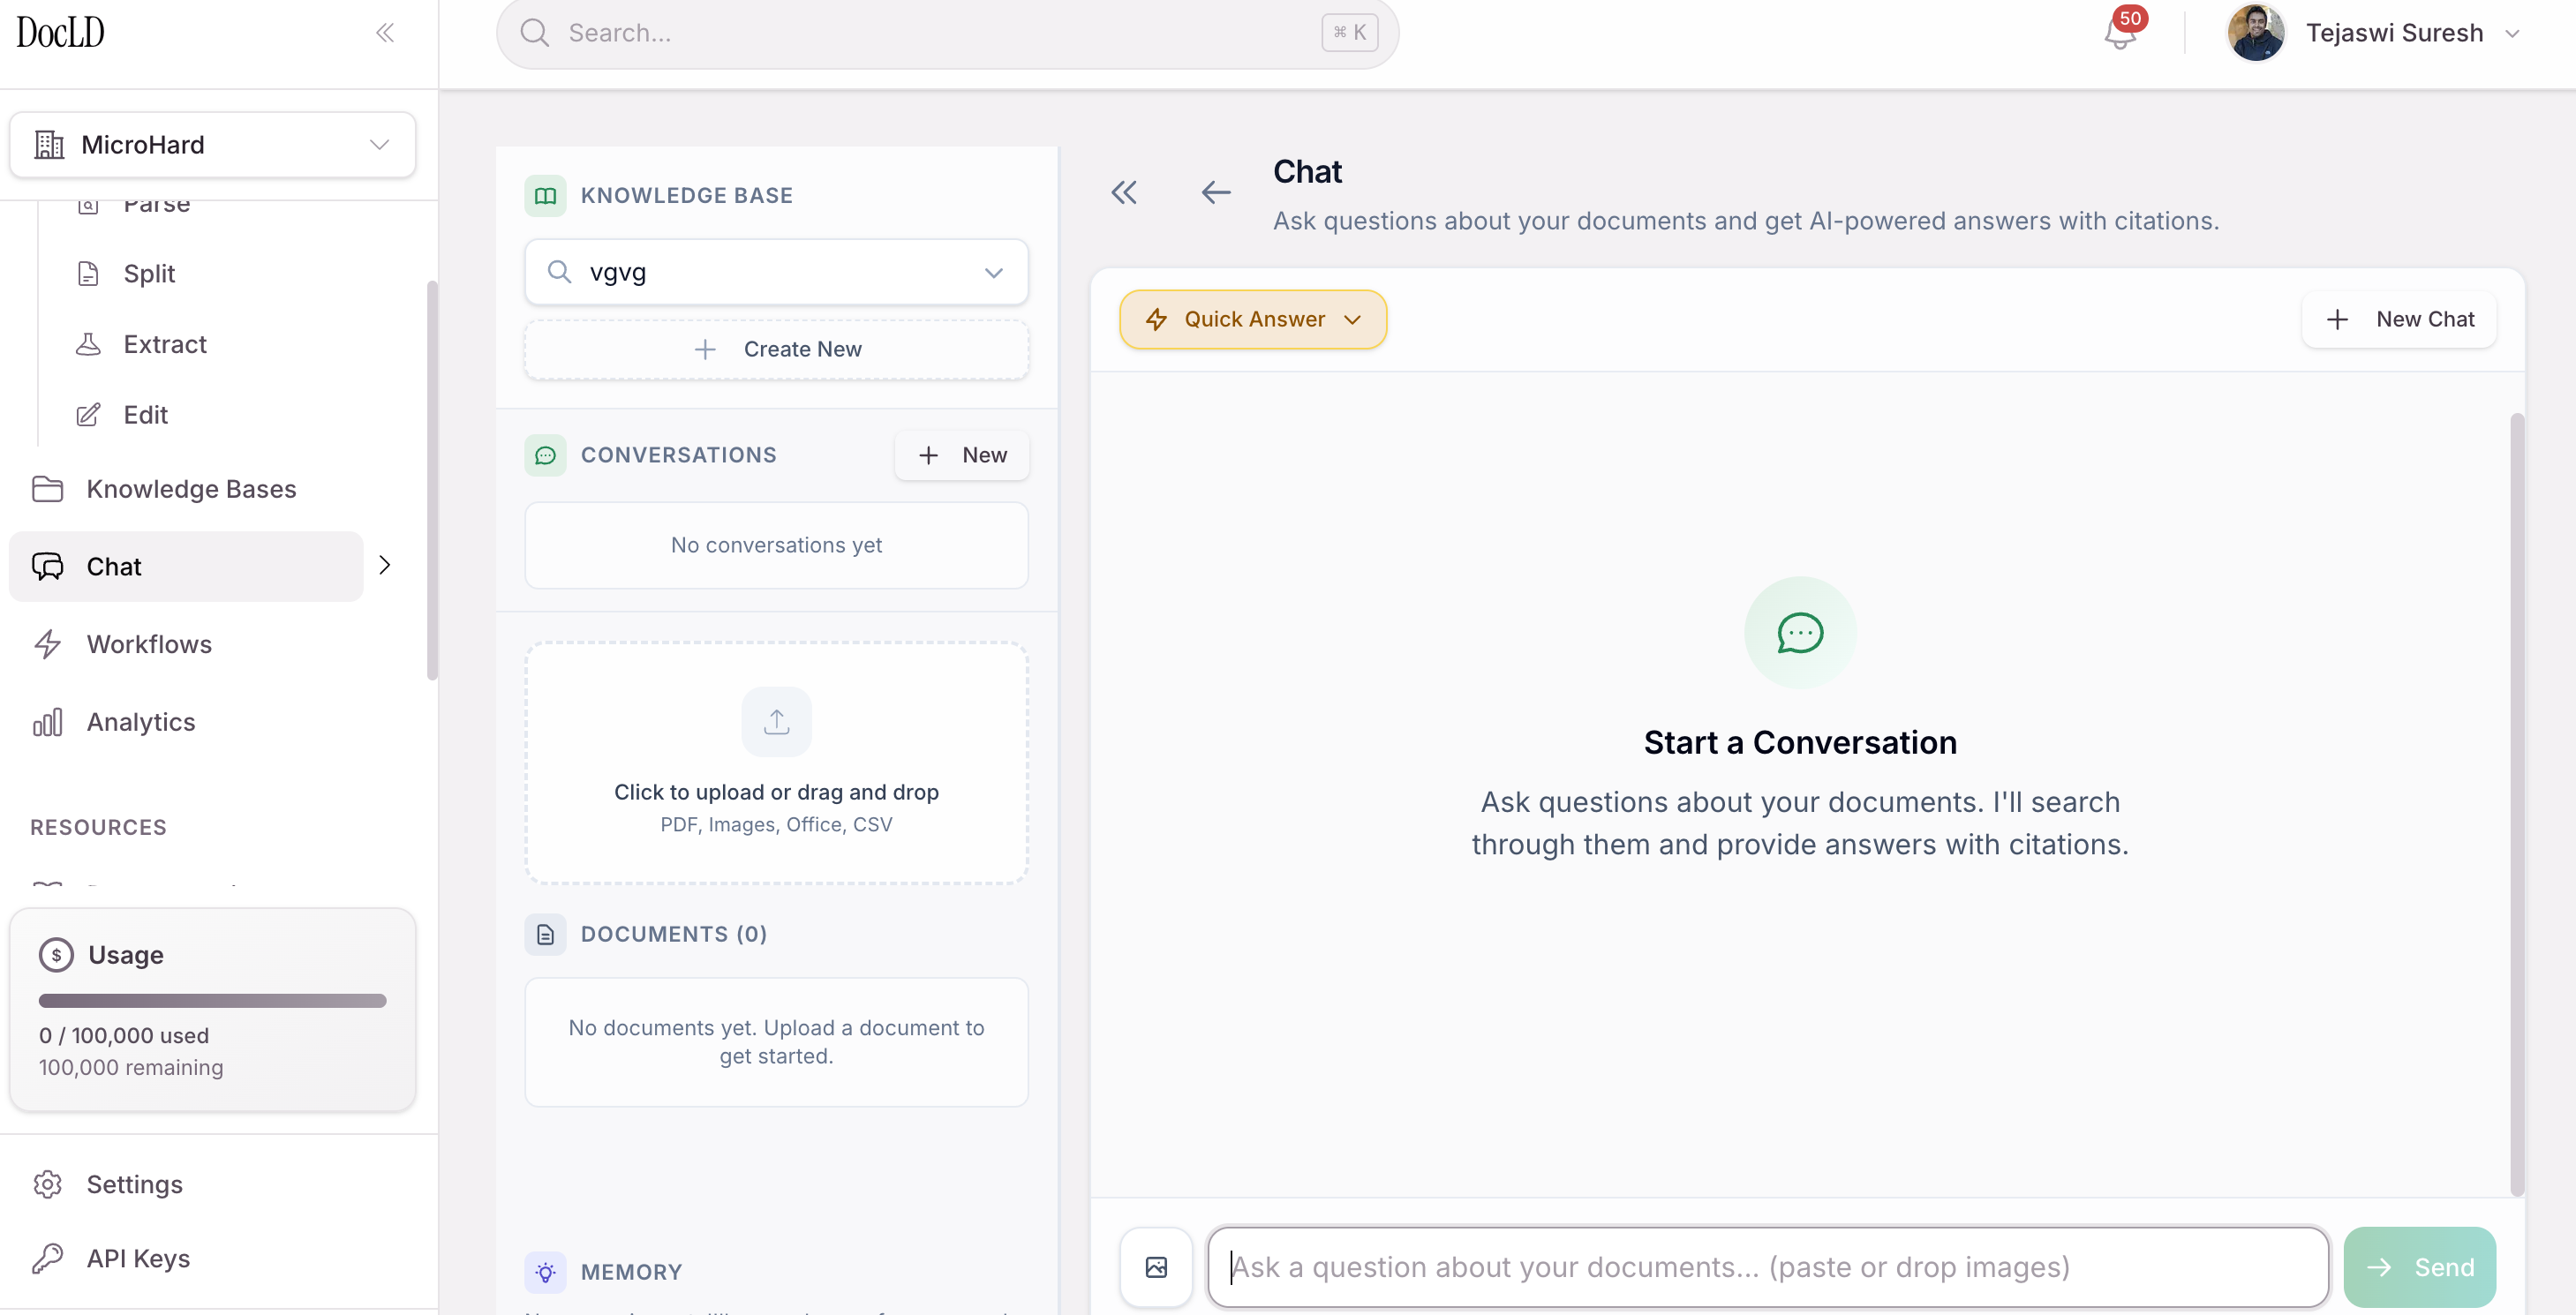Image resolution: width=2576 pixels, height=1315 pixels.
Task: Click the back arrow beside Chat title
Action: pos(1215,192)
